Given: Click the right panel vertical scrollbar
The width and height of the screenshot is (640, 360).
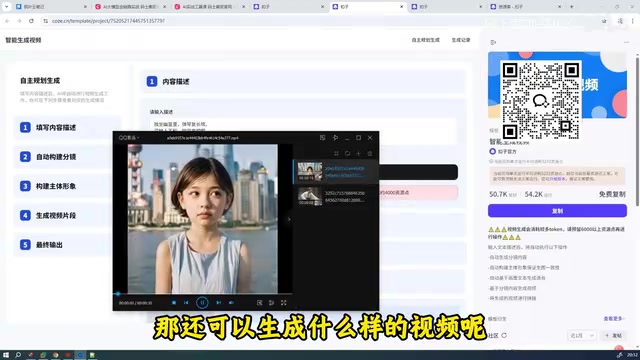Looking at the screenshot, I should [637, 131].
